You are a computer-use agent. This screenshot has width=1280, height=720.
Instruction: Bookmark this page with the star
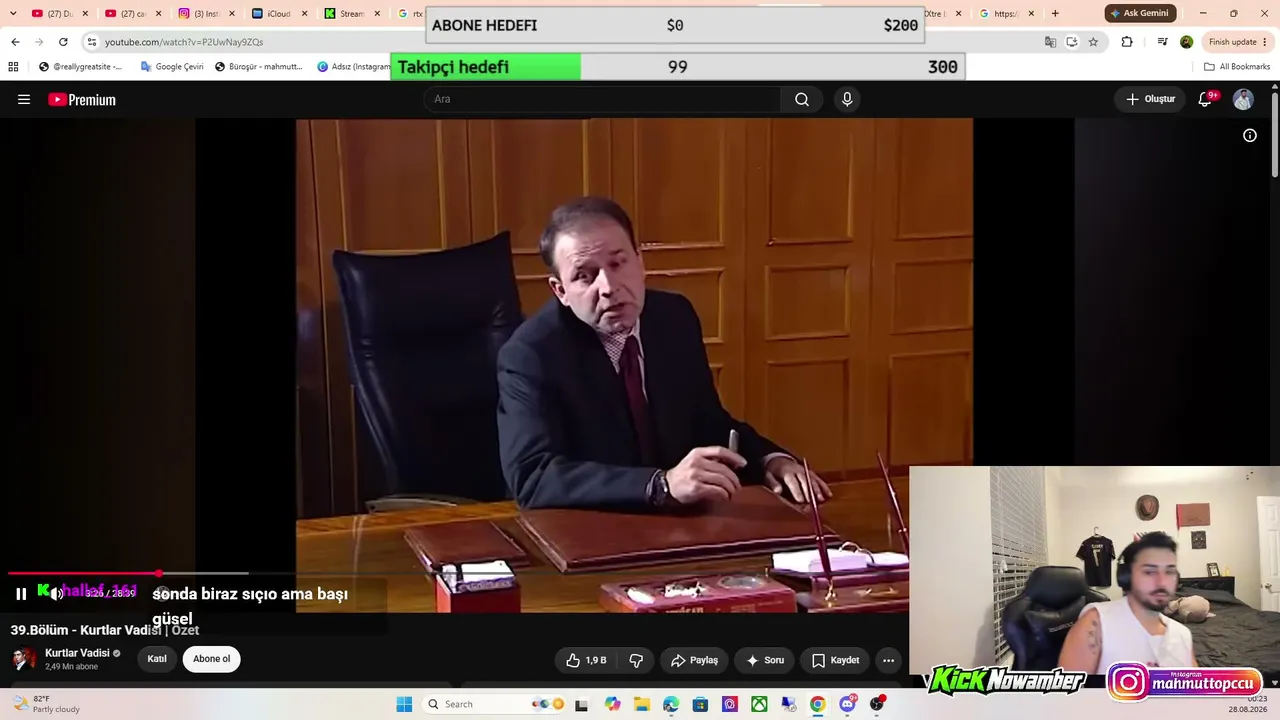[1093, 42]
